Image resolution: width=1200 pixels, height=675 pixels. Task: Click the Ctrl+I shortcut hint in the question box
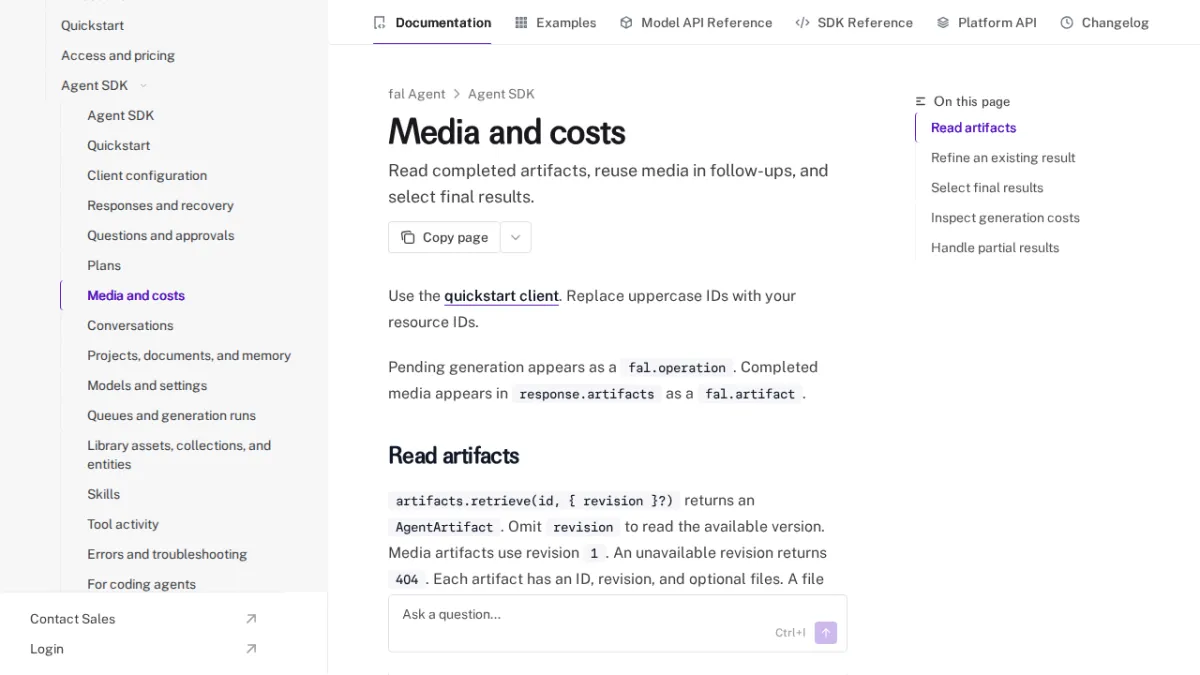point(790,633)
